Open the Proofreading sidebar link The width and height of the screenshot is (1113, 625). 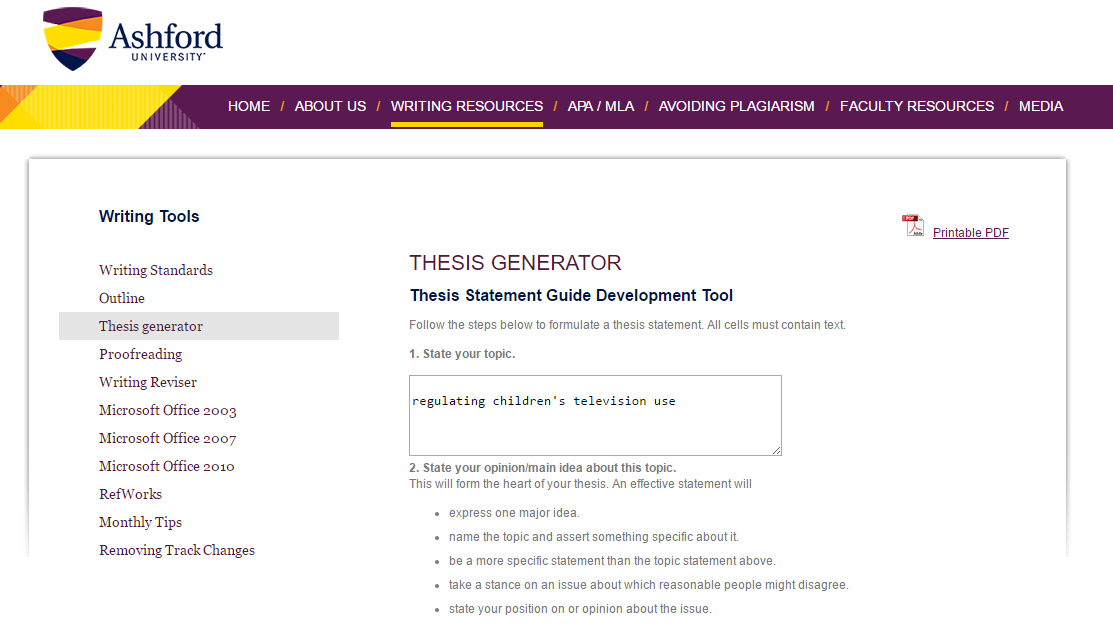pos(140,354)
